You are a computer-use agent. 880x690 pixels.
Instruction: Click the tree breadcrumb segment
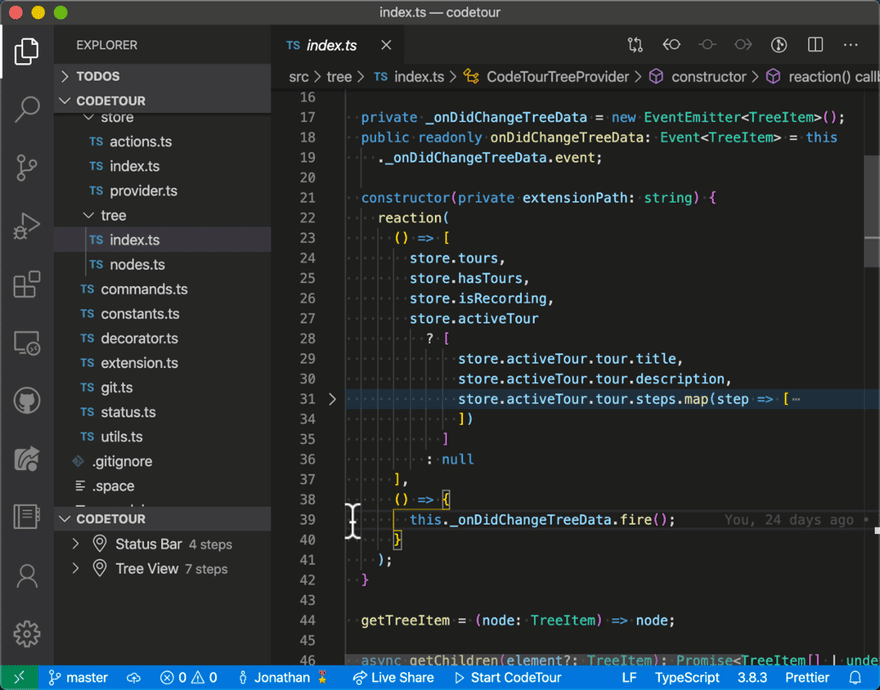coord(339,77)
